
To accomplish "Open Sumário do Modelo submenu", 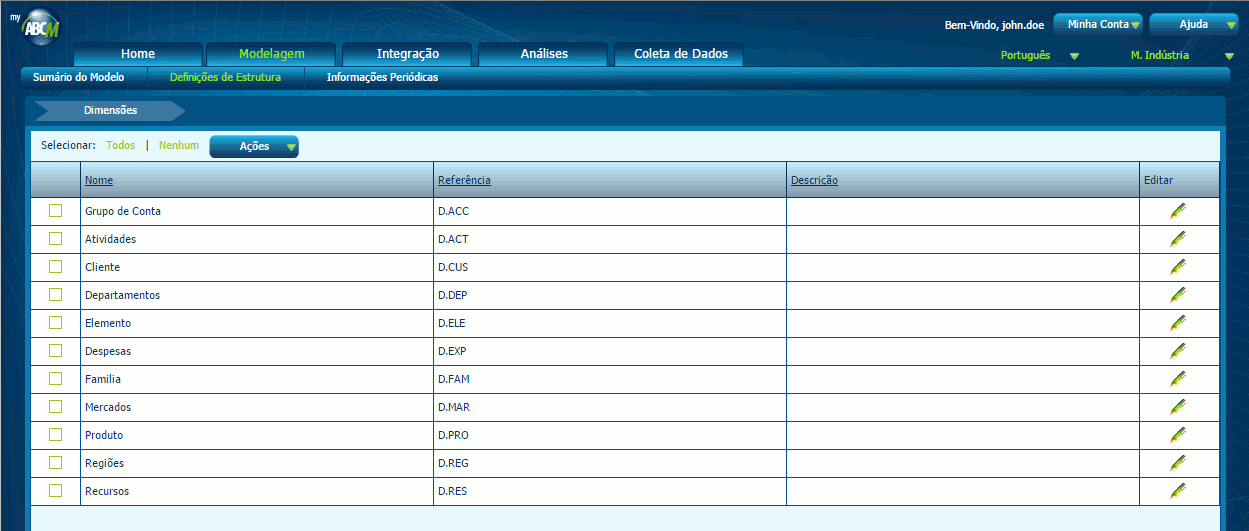I will (79, 77).
